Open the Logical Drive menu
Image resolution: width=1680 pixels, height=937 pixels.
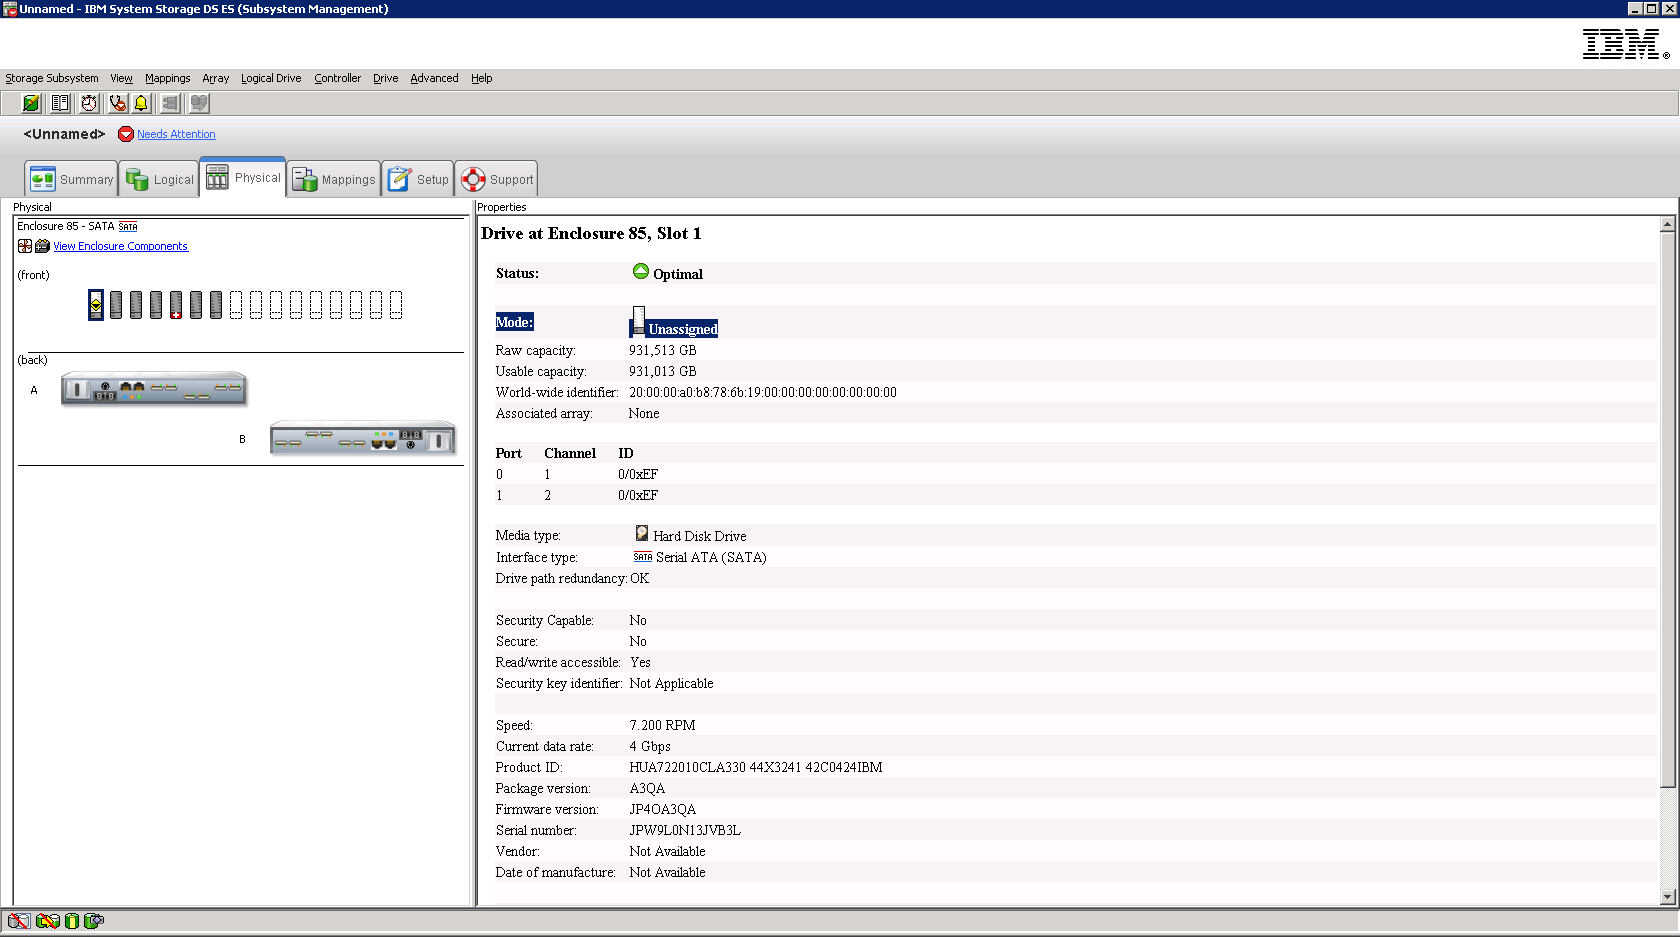271,78
